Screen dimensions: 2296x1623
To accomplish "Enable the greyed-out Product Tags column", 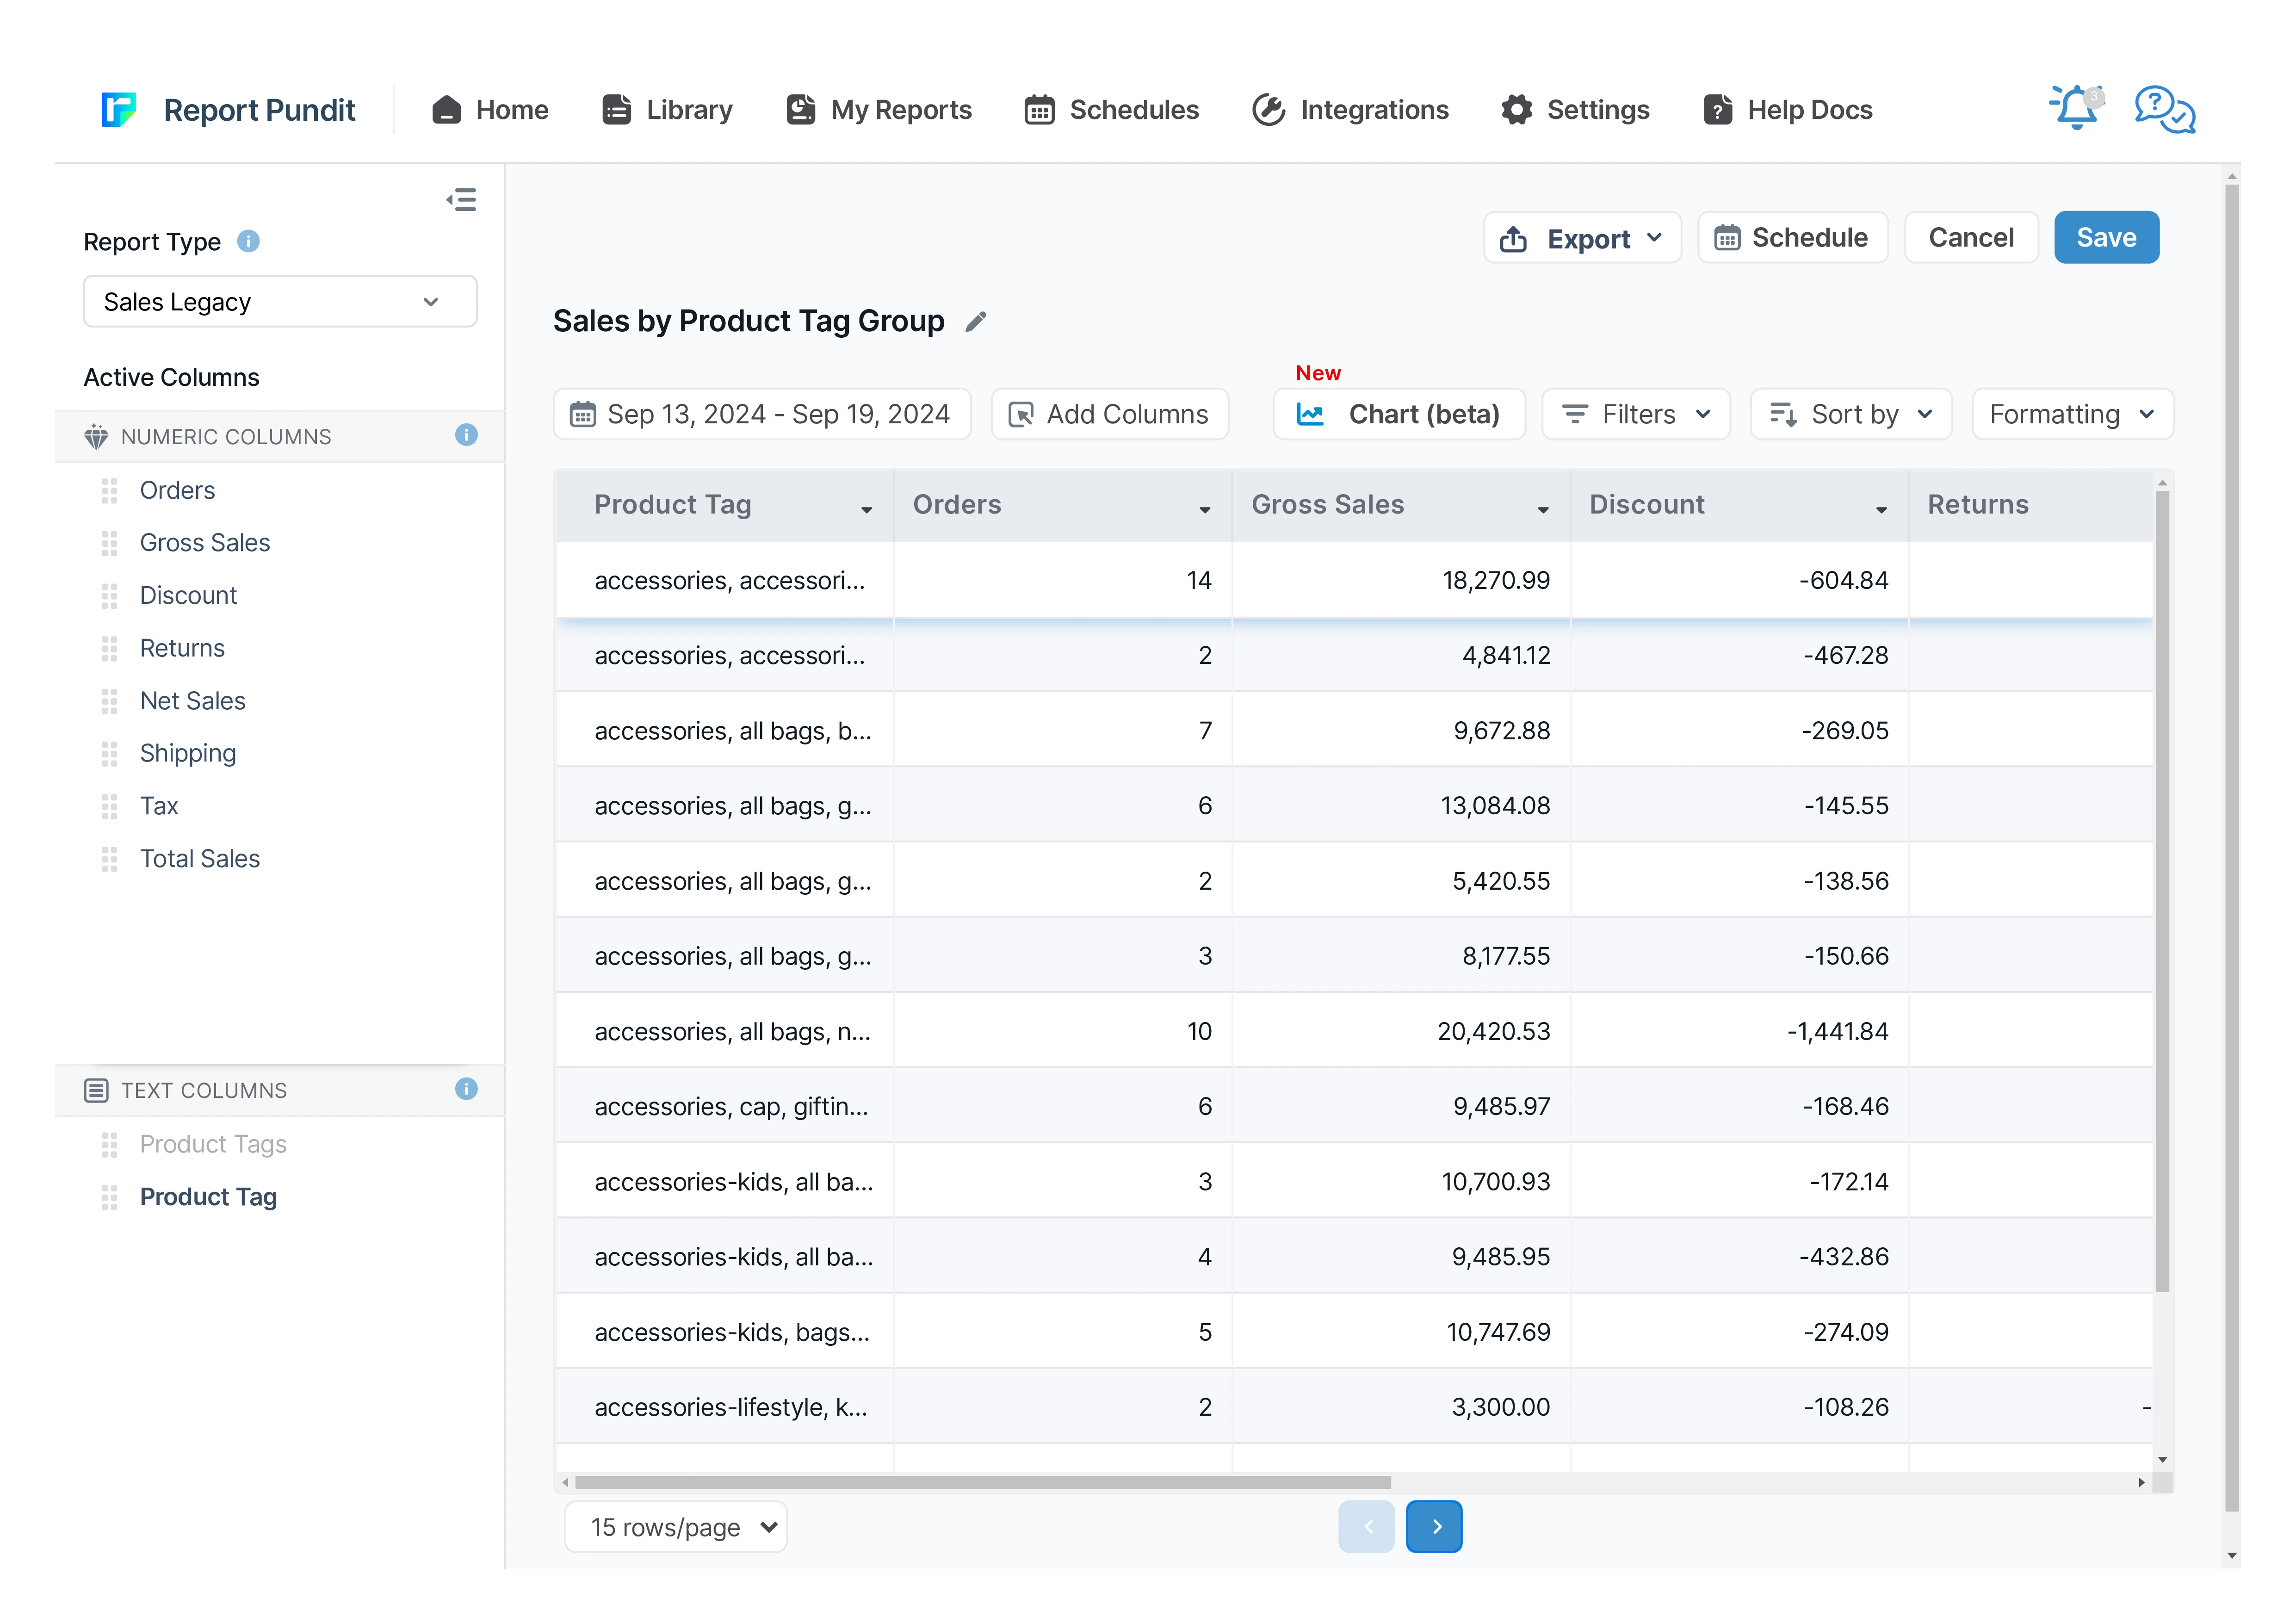I will [213, 1144].
